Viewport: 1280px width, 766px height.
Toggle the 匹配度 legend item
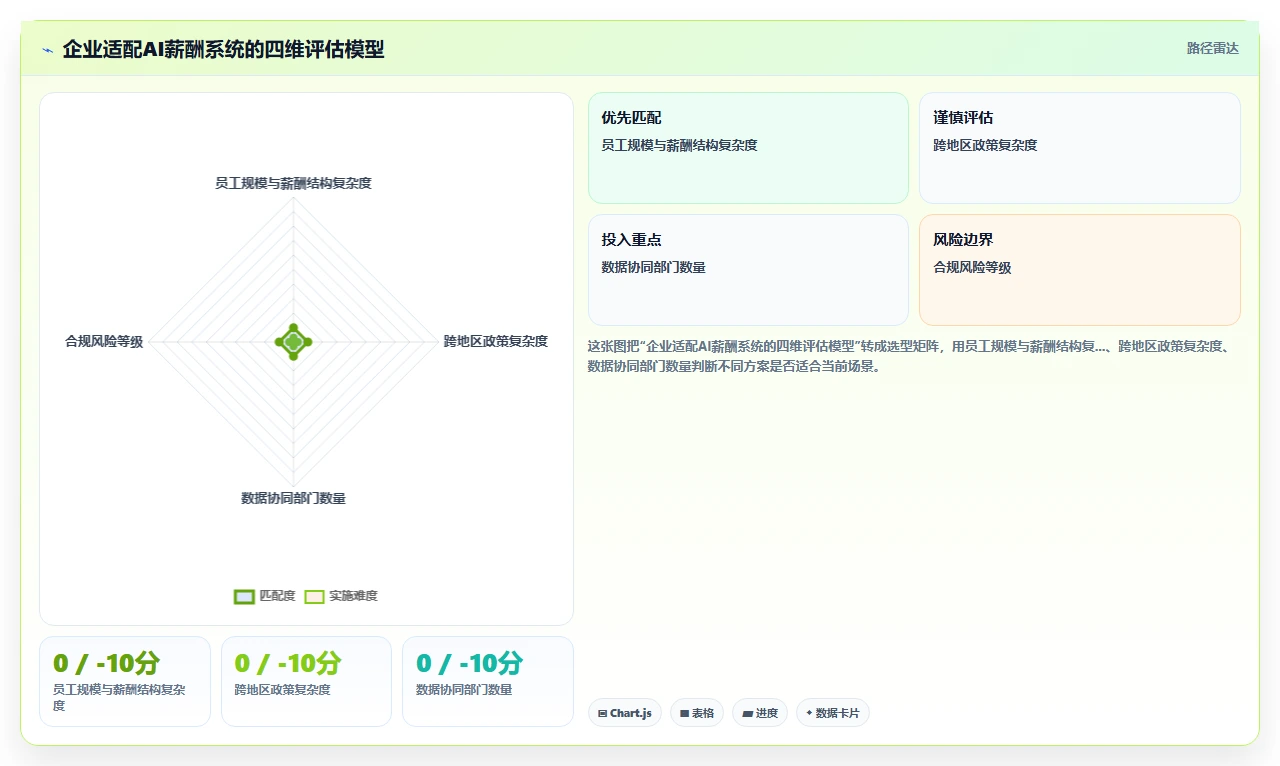point(264,596)
